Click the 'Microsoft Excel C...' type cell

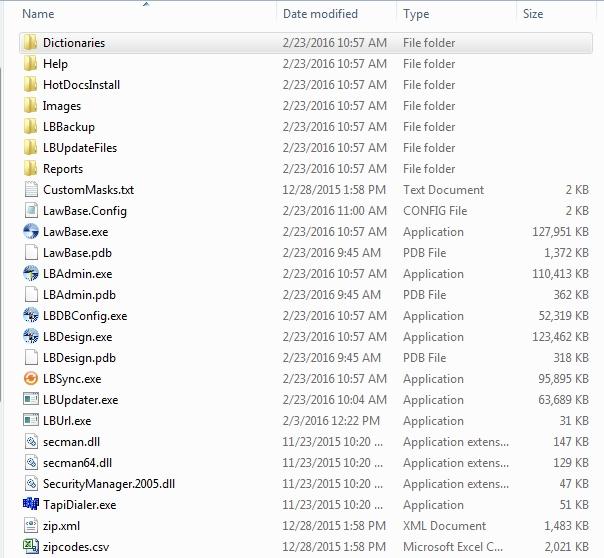tap(453, 546)
